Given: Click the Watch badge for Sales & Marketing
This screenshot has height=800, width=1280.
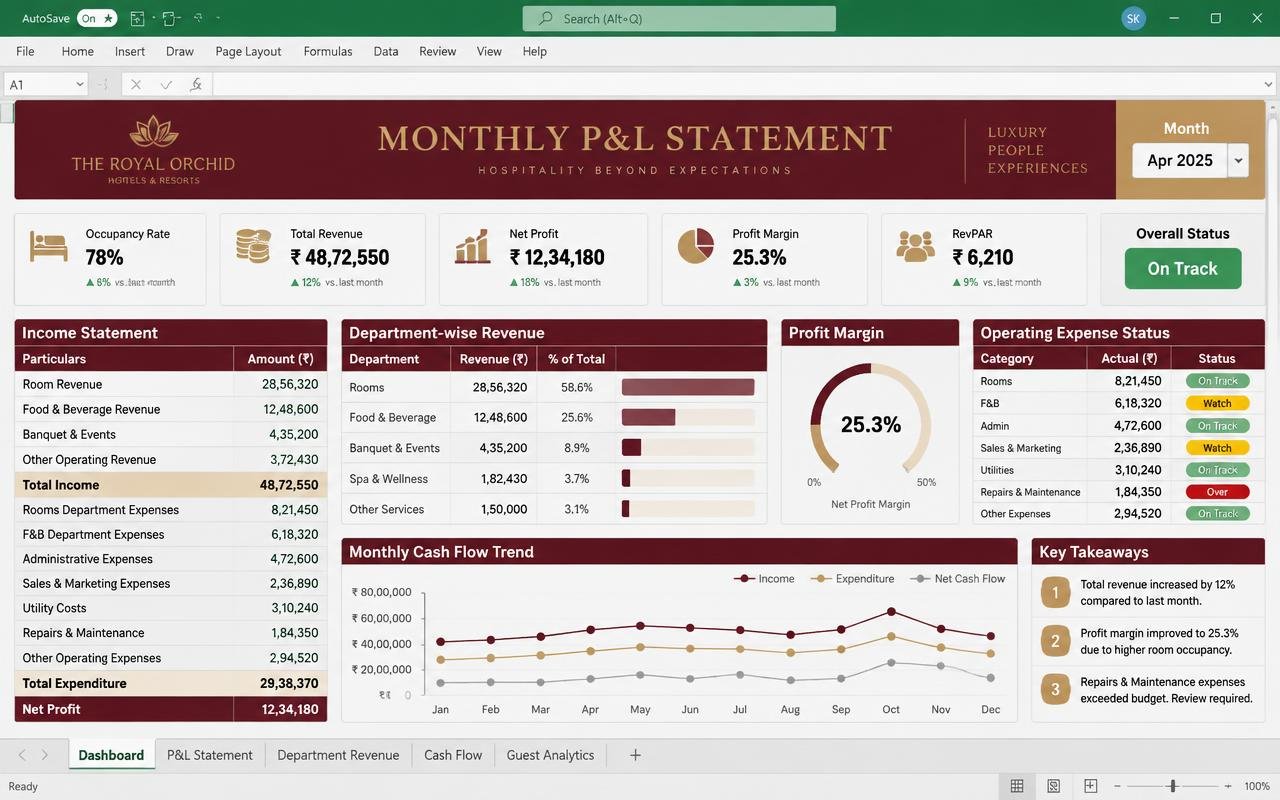Looking at the screenshot, I should (x=1217, y=448).
